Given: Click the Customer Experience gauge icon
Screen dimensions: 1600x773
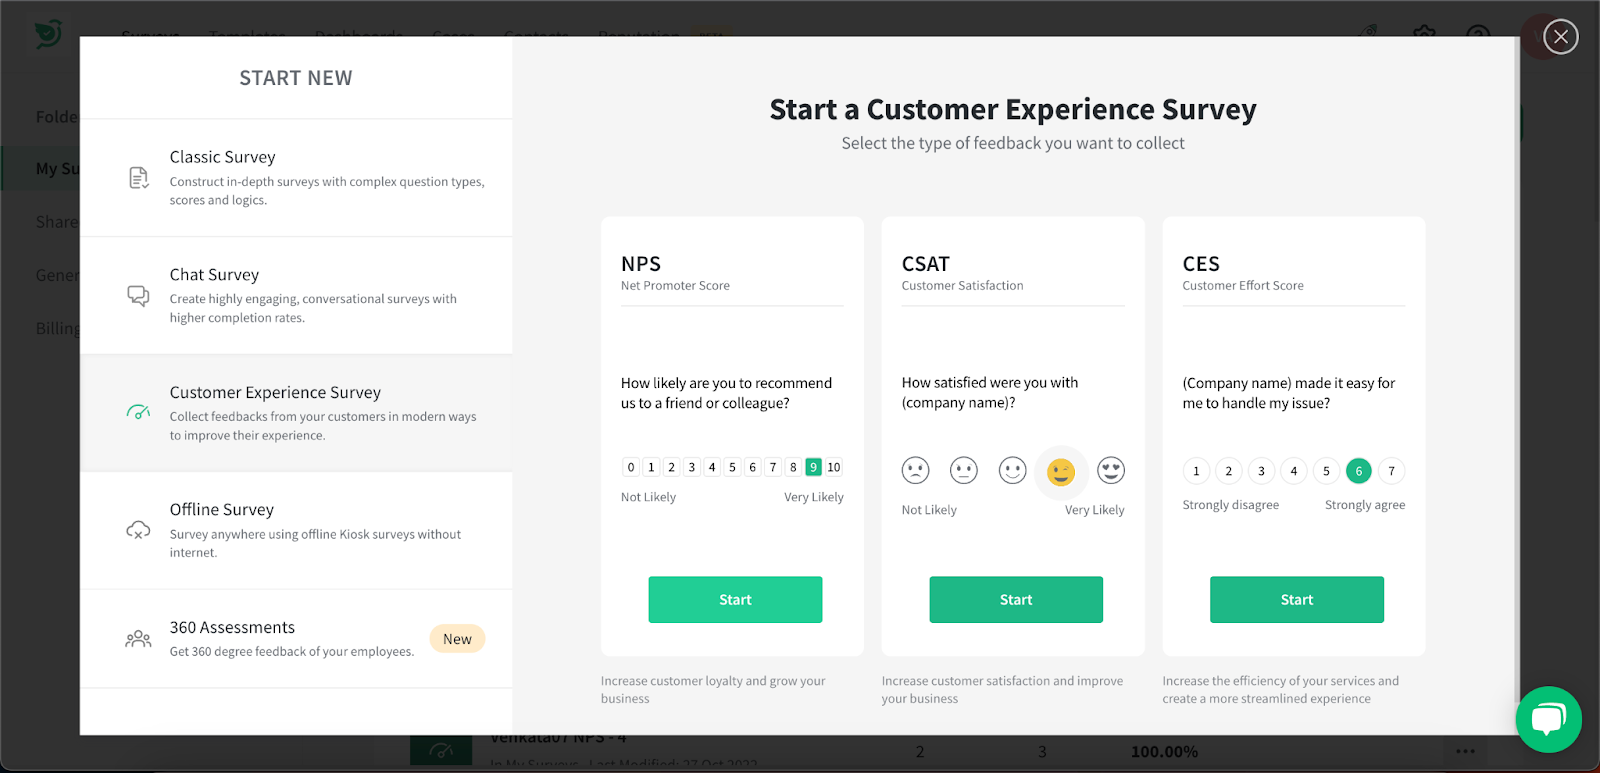Looking at the screenshot, I should (139, 412).
